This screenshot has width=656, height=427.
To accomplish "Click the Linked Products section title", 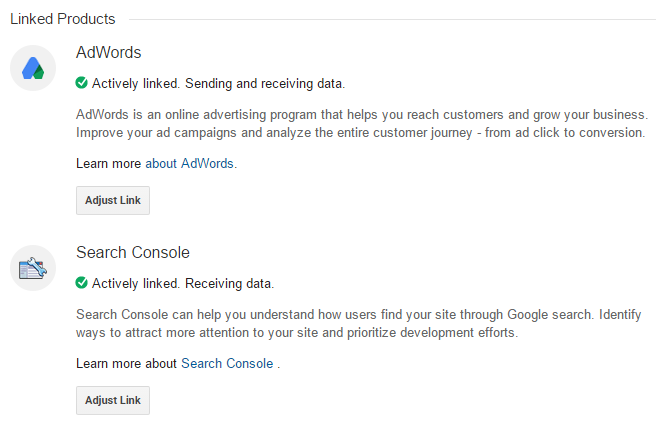I will (x=63, y=19).
